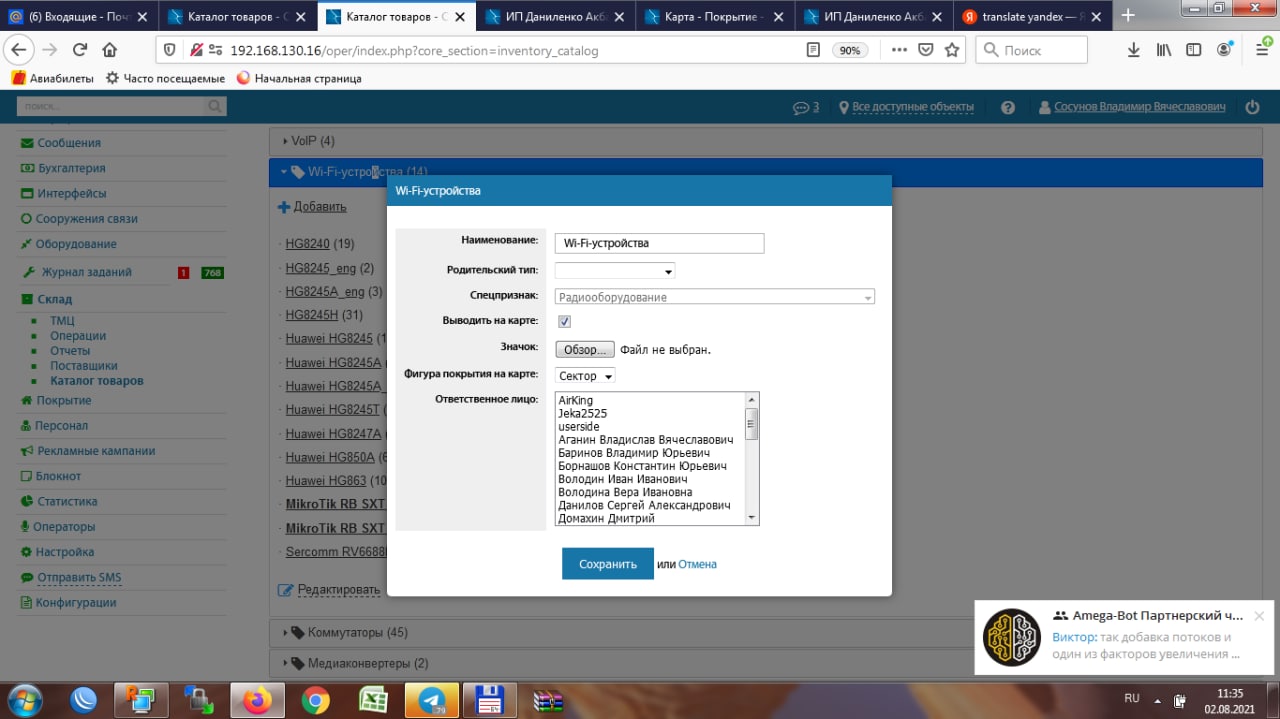Open the new tab plus button
Viewport: 1280px width, 719px height.
click(x=1128, y=16)
